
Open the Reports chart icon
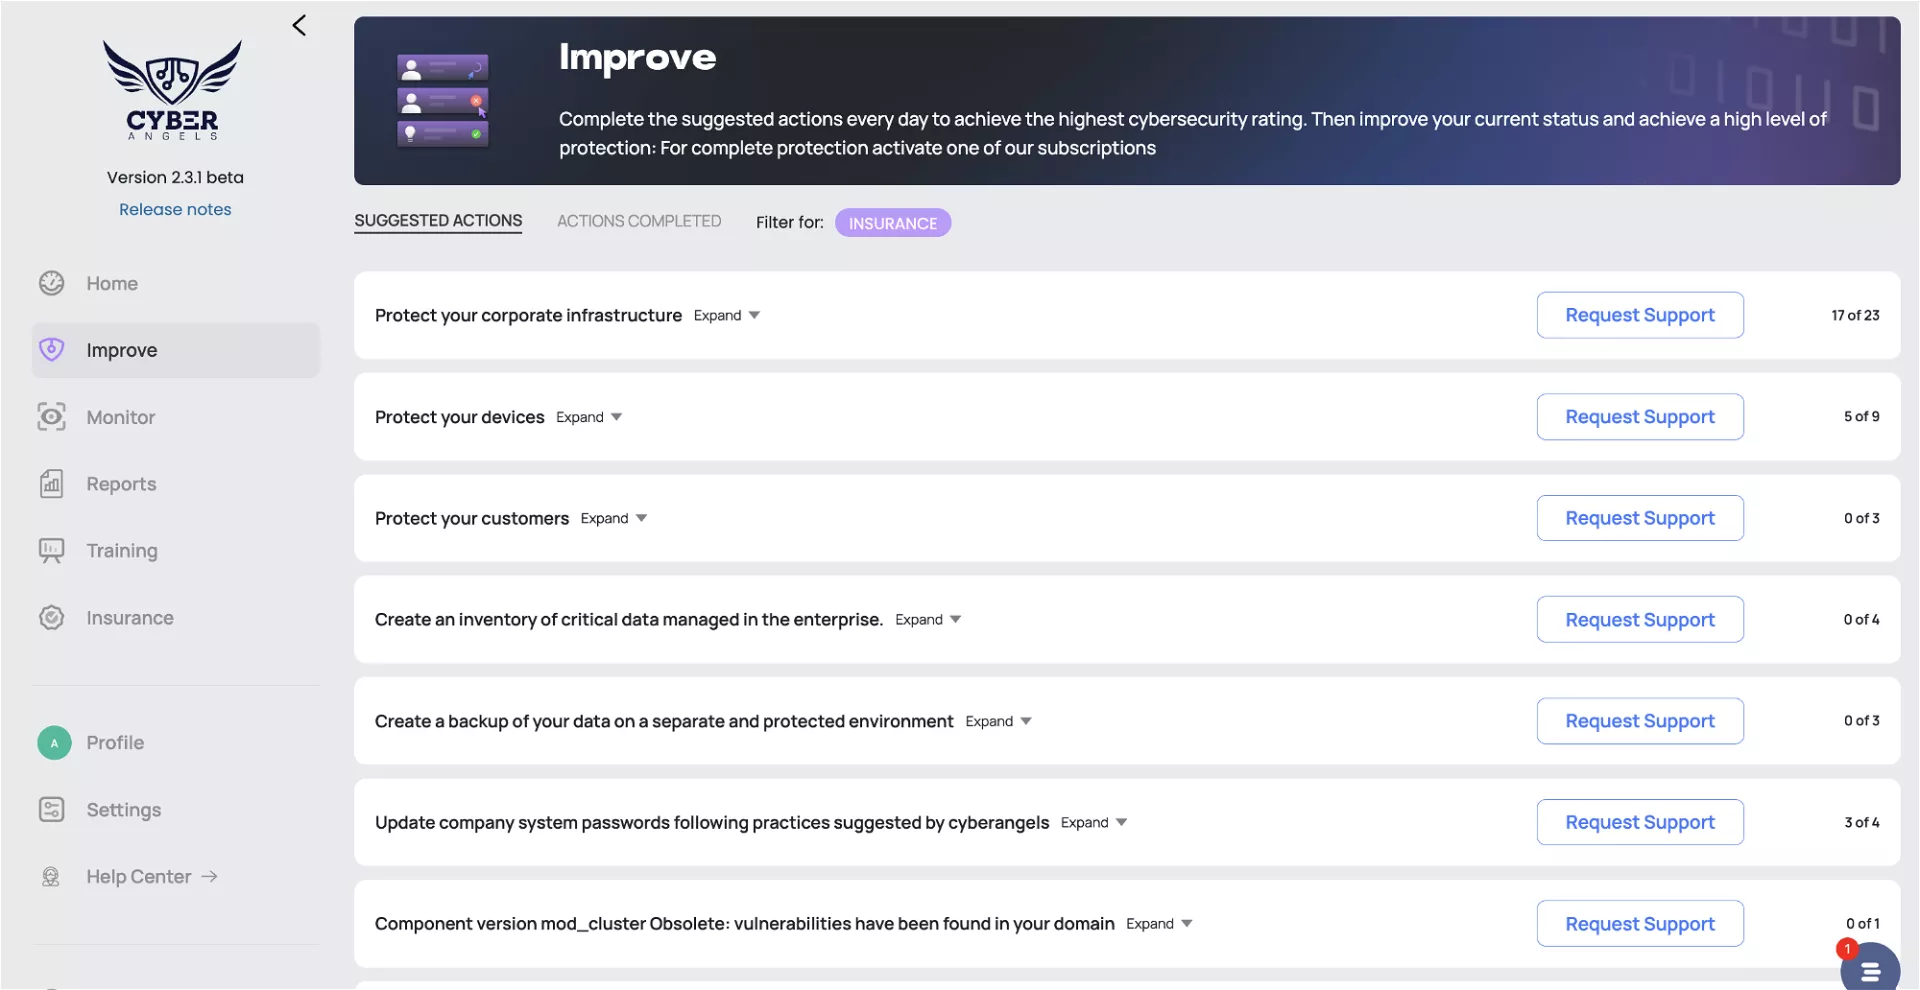click(x=52, y=484)
